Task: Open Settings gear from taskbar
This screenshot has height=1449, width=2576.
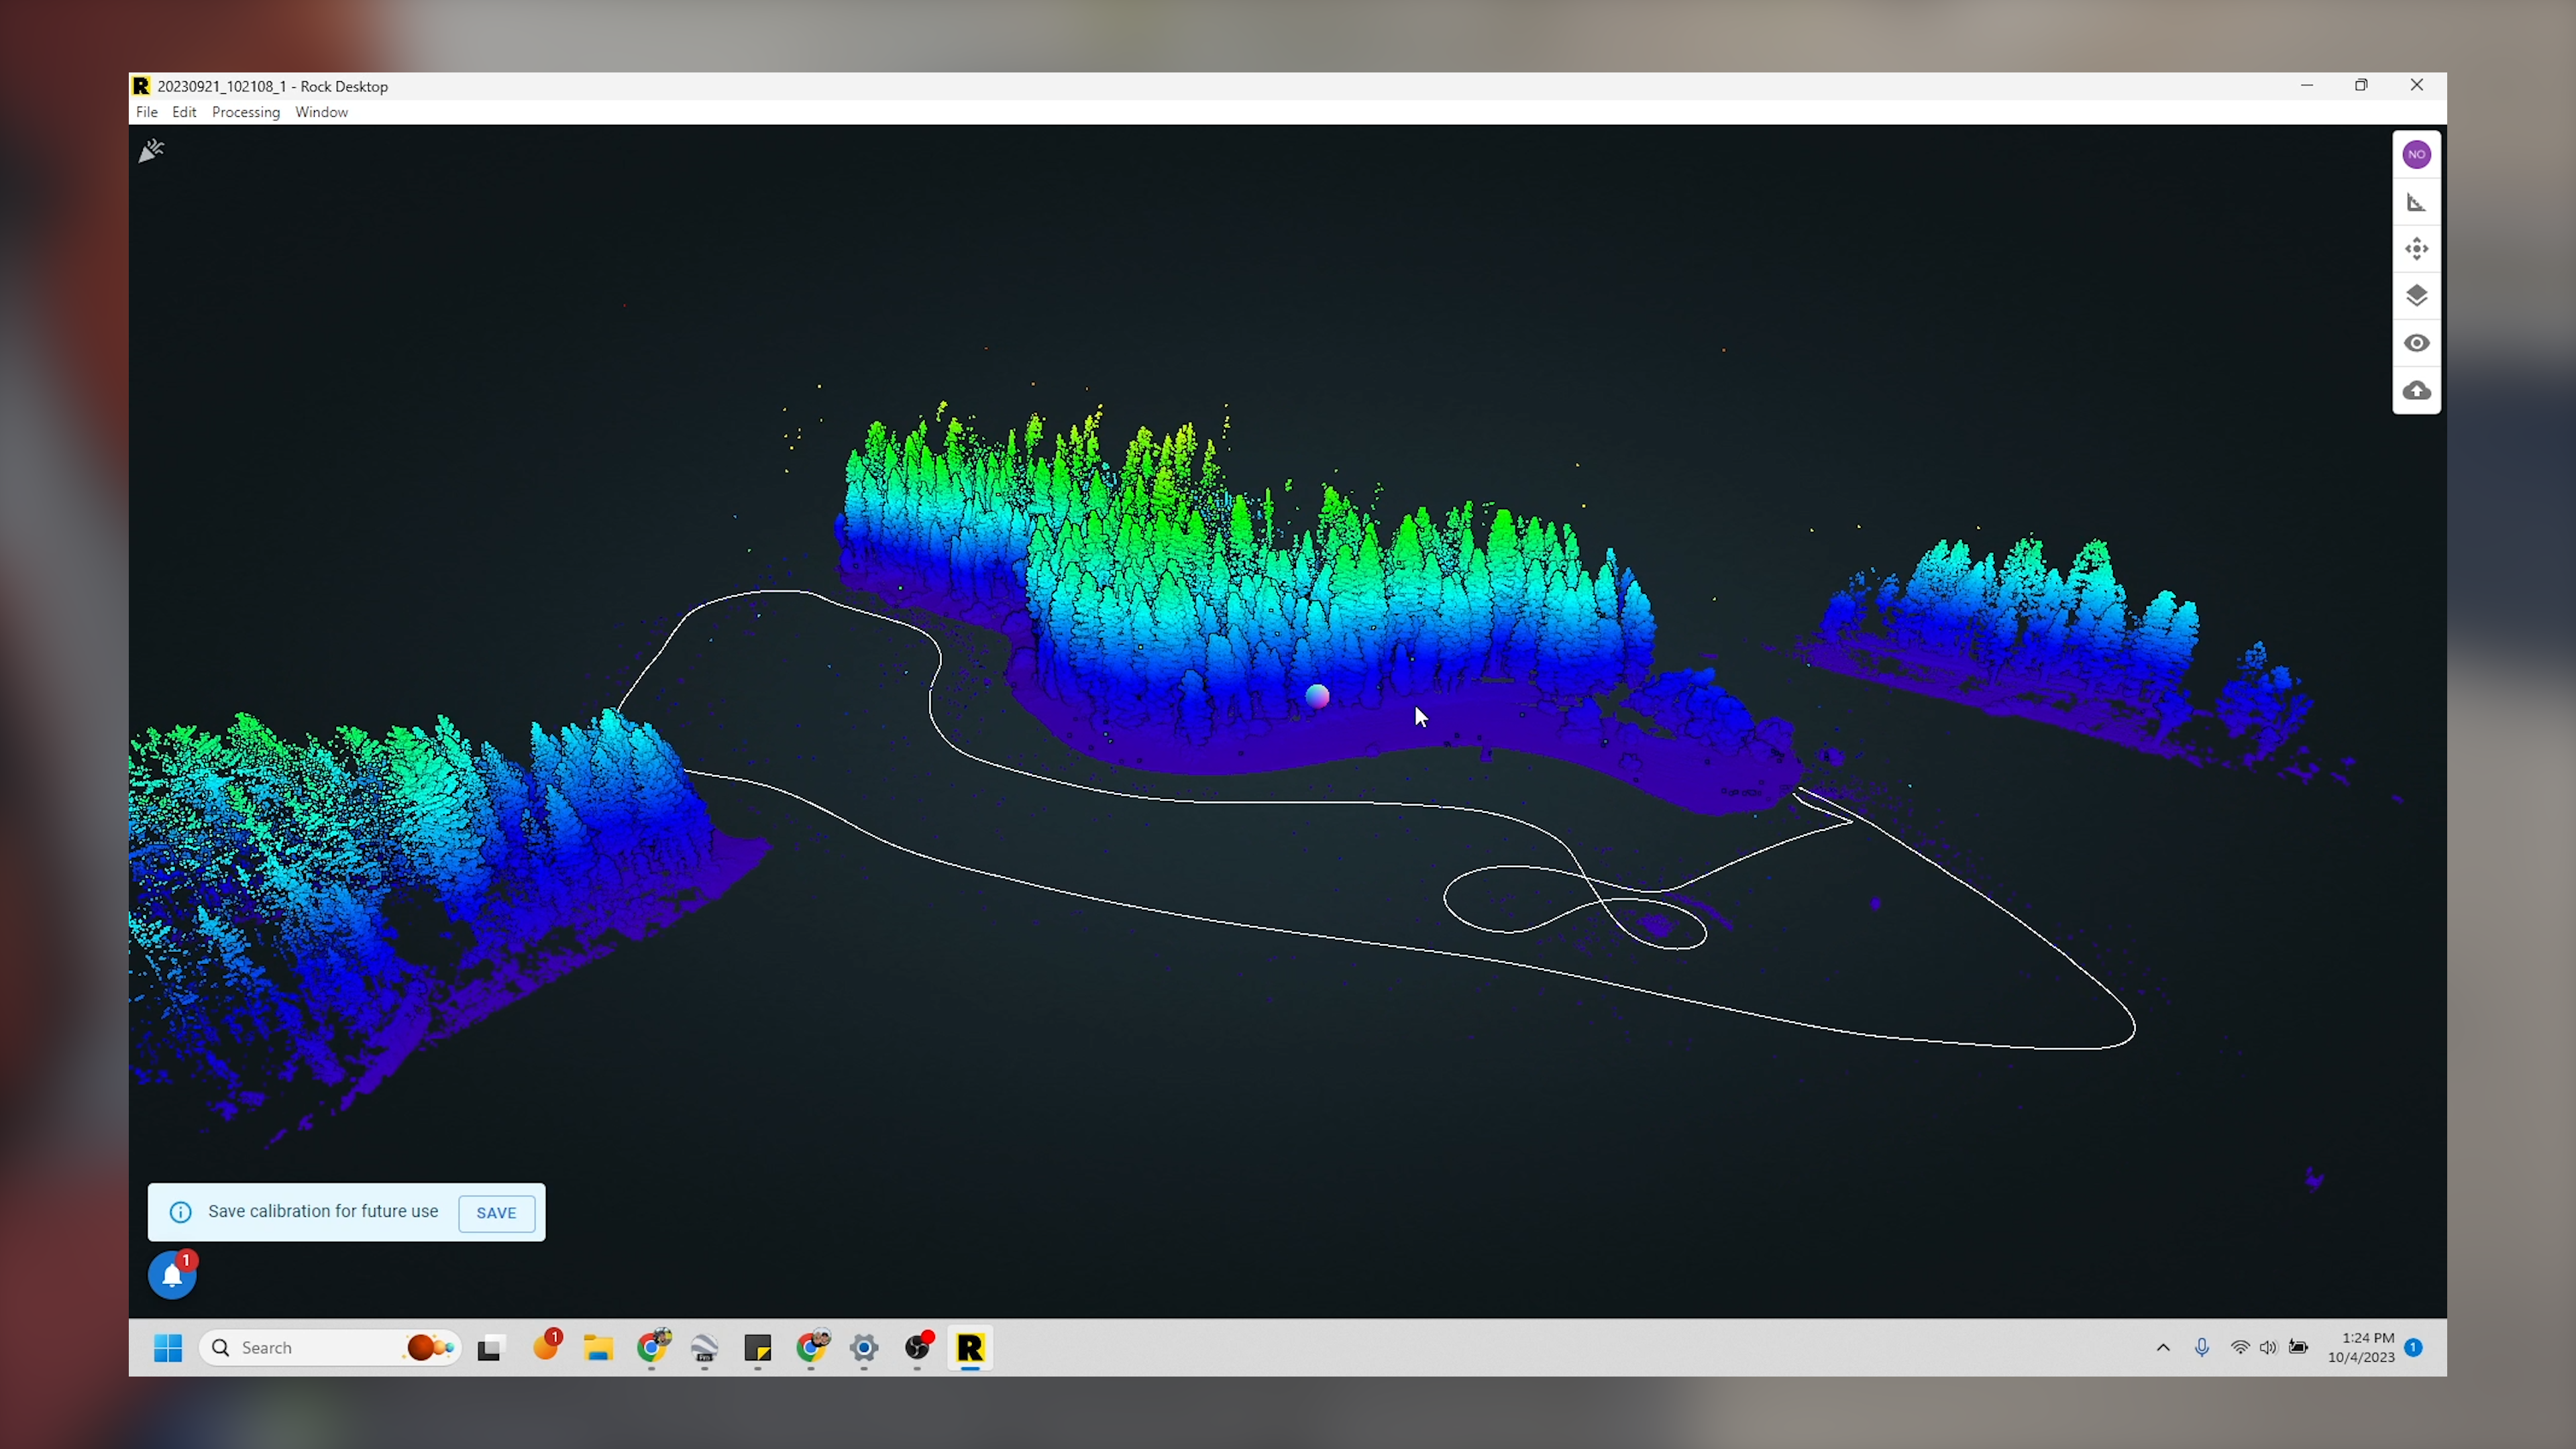Action: pyautogui.click(x=864, y=1348)
